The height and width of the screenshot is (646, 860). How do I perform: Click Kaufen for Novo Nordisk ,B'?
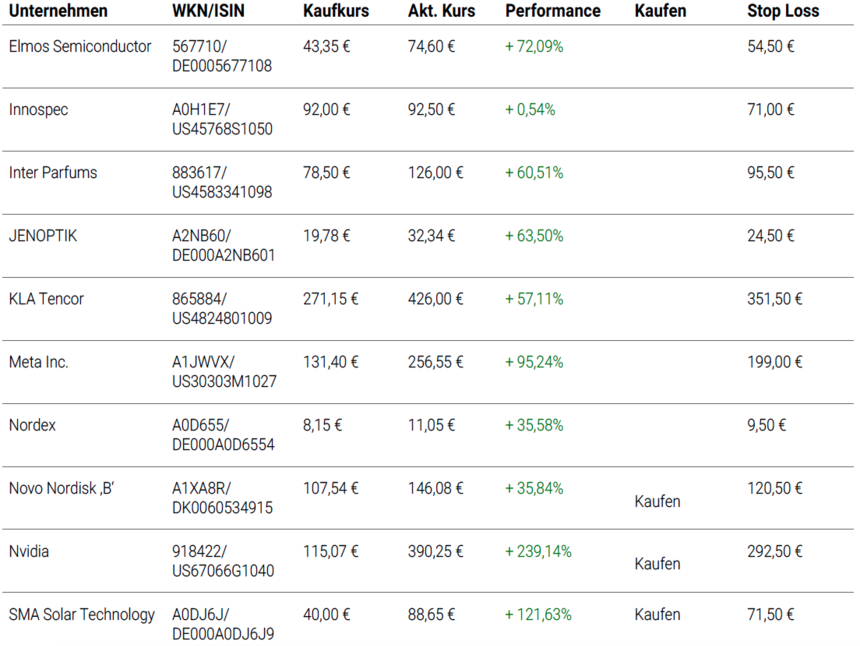(x=658, y=500)
